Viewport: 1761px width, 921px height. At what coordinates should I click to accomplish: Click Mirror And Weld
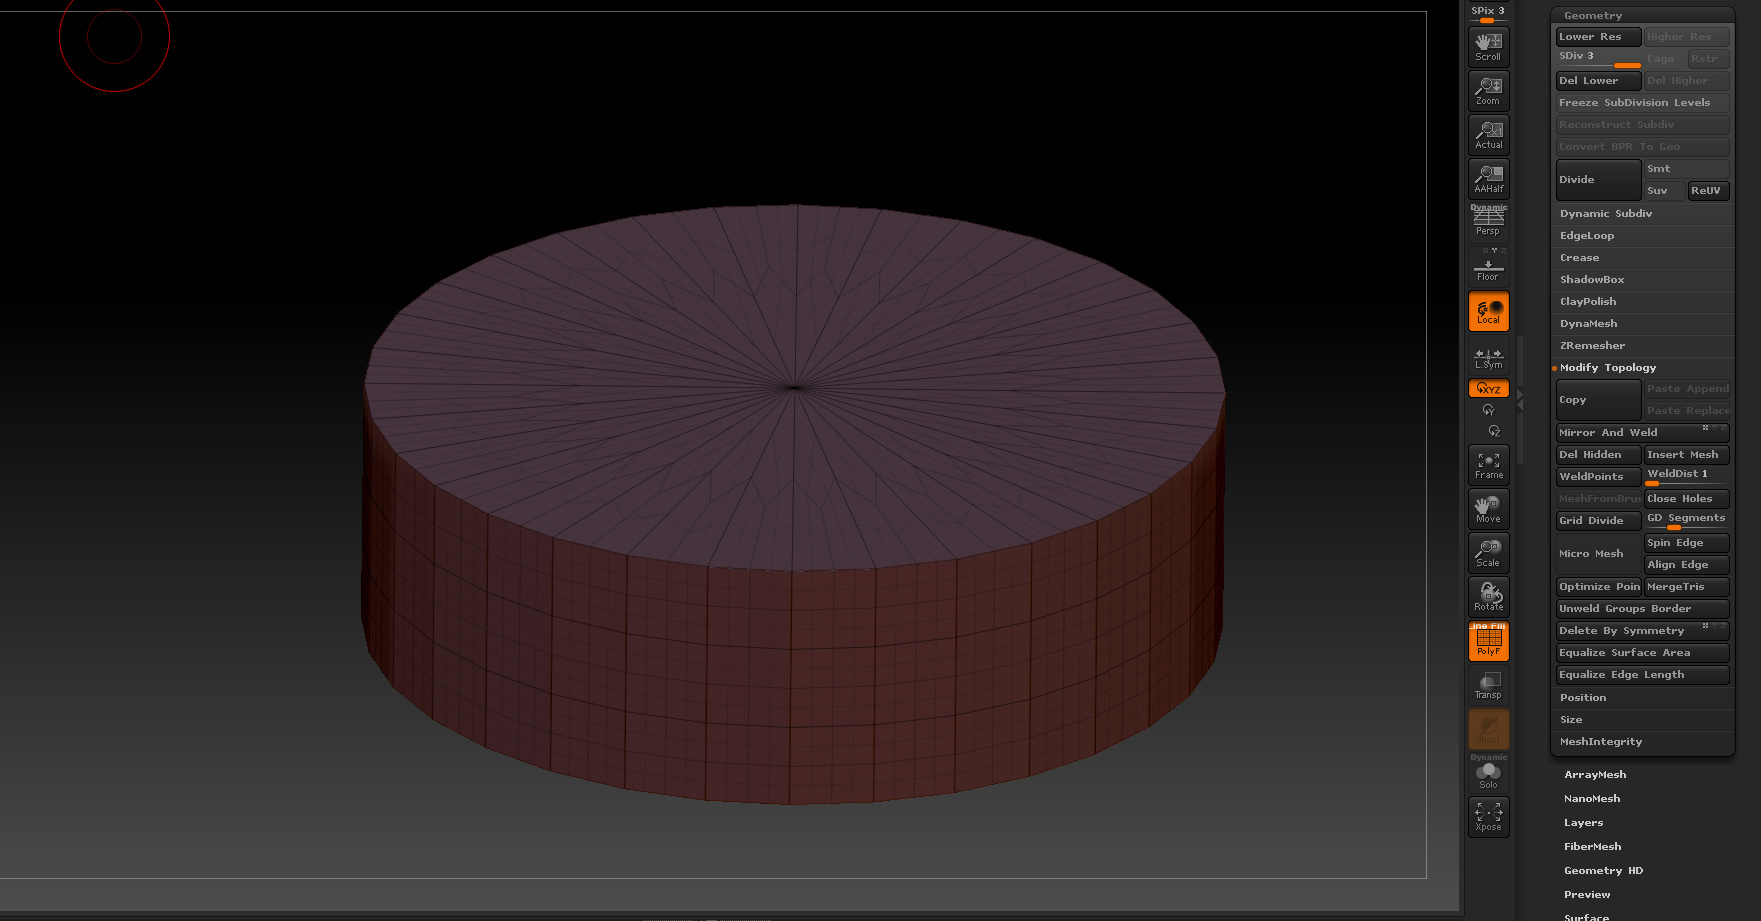pos(1642,433)
